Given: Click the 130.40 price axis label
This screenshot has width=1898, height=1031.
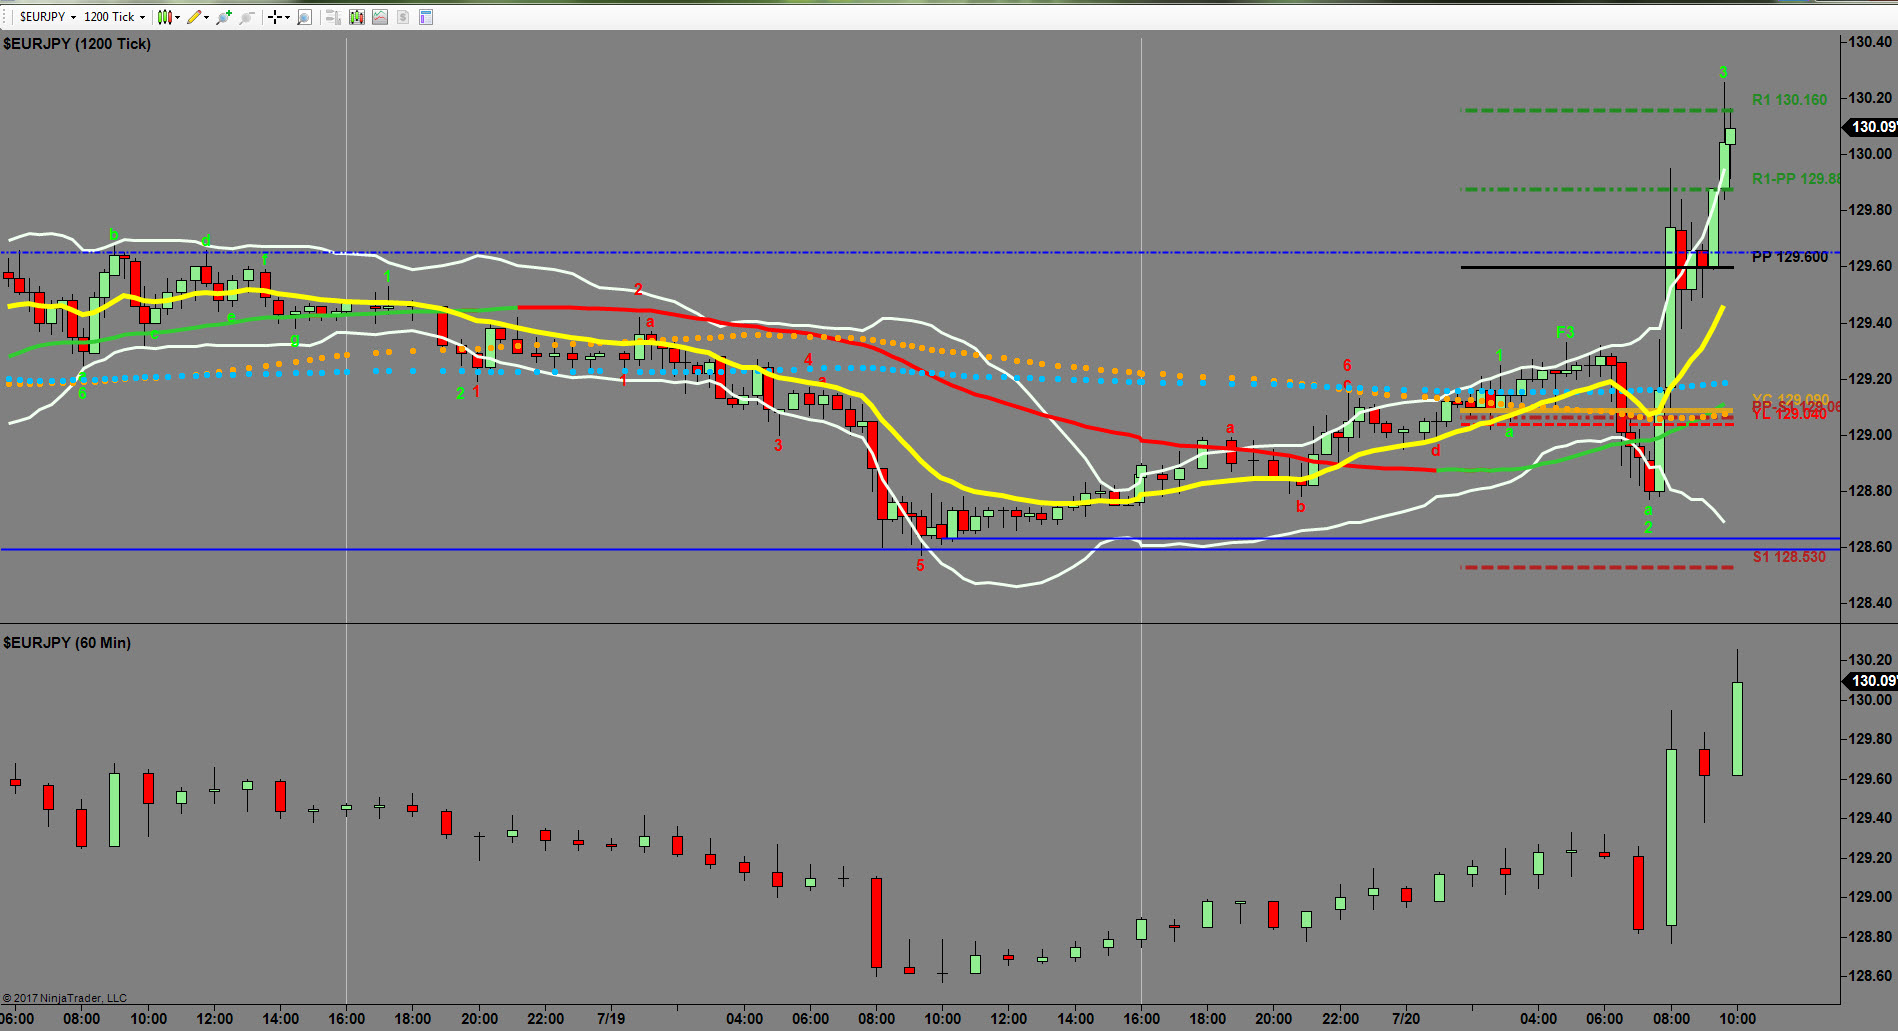Looking at the screenshot, I should click(1870, 42).
